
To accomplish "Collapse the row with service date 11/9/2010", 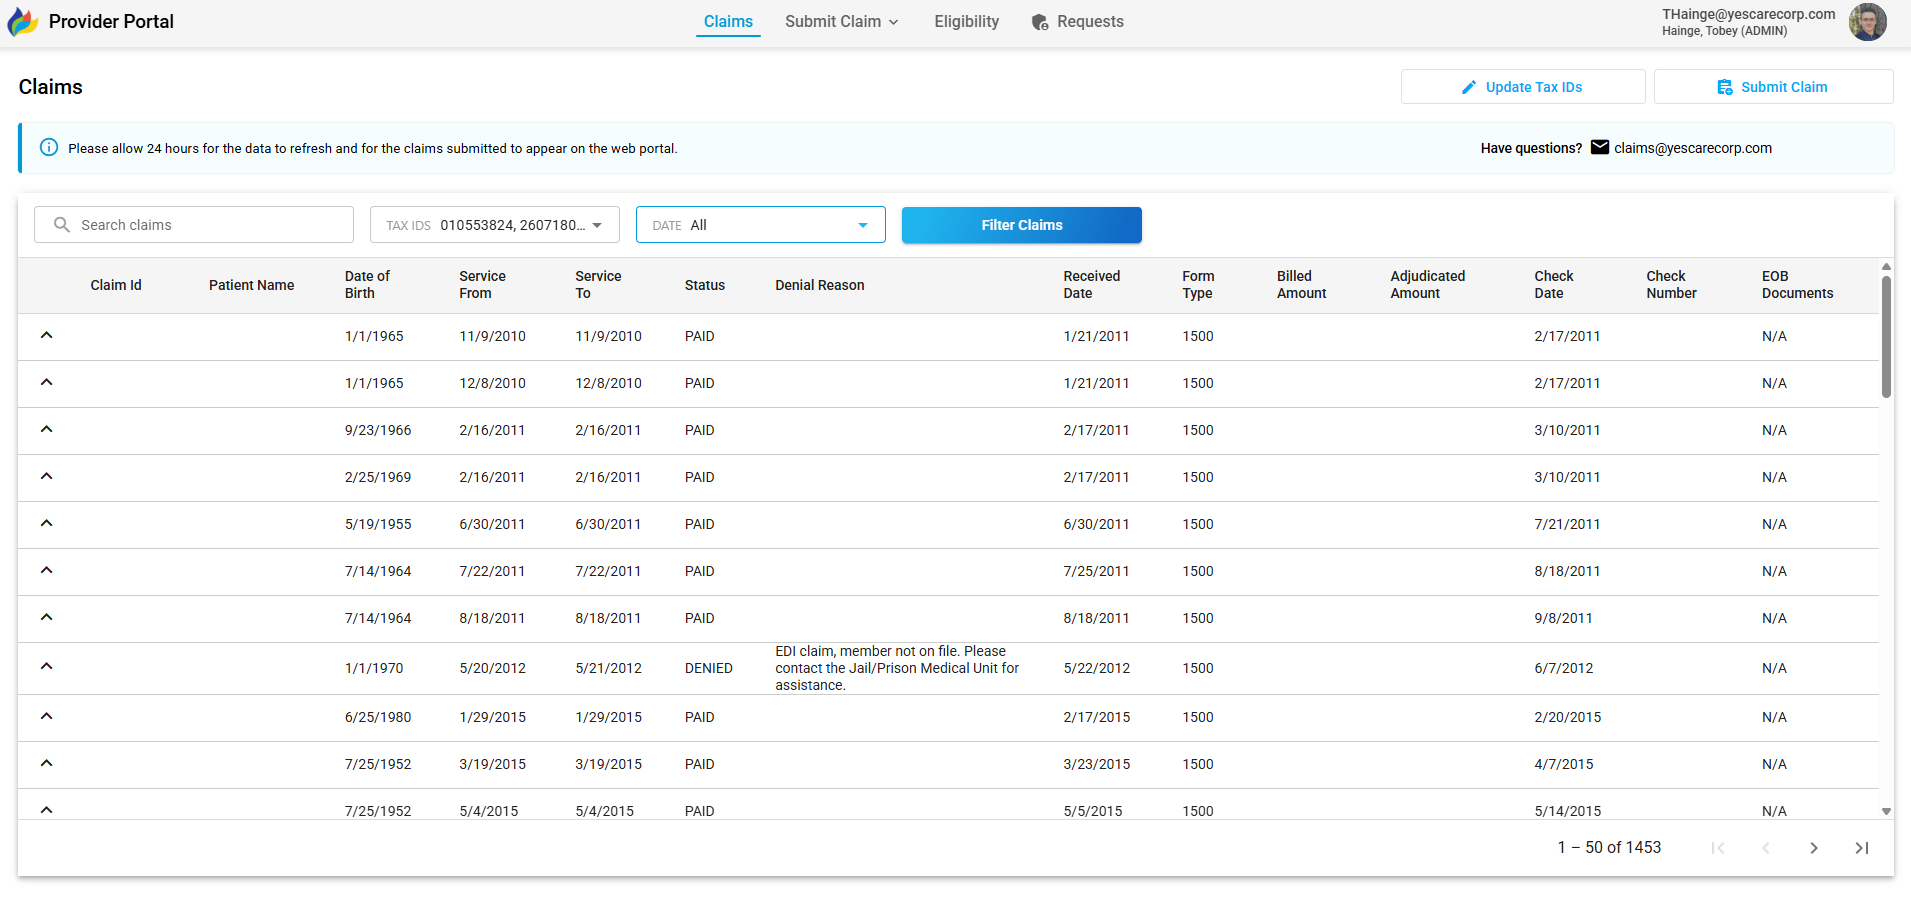I will [46, 335].
